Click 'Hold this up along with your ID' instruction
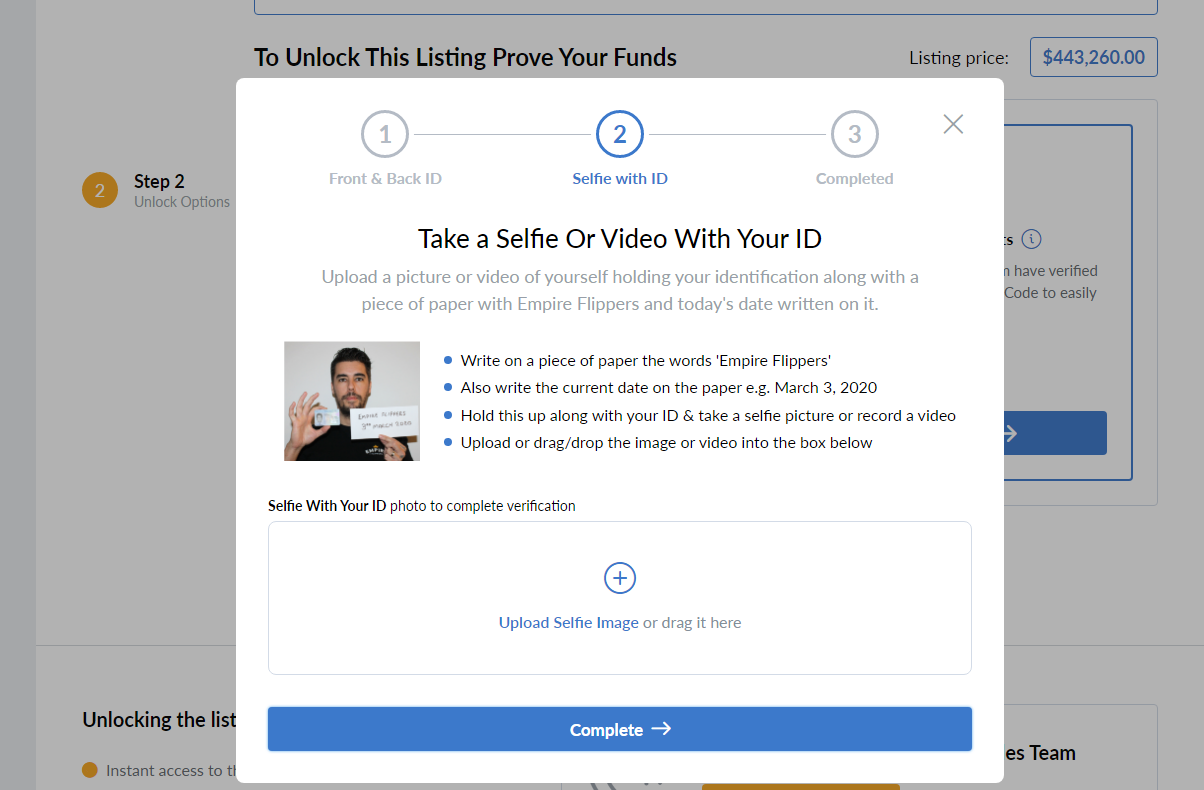1204x790 pixels. 708,415
